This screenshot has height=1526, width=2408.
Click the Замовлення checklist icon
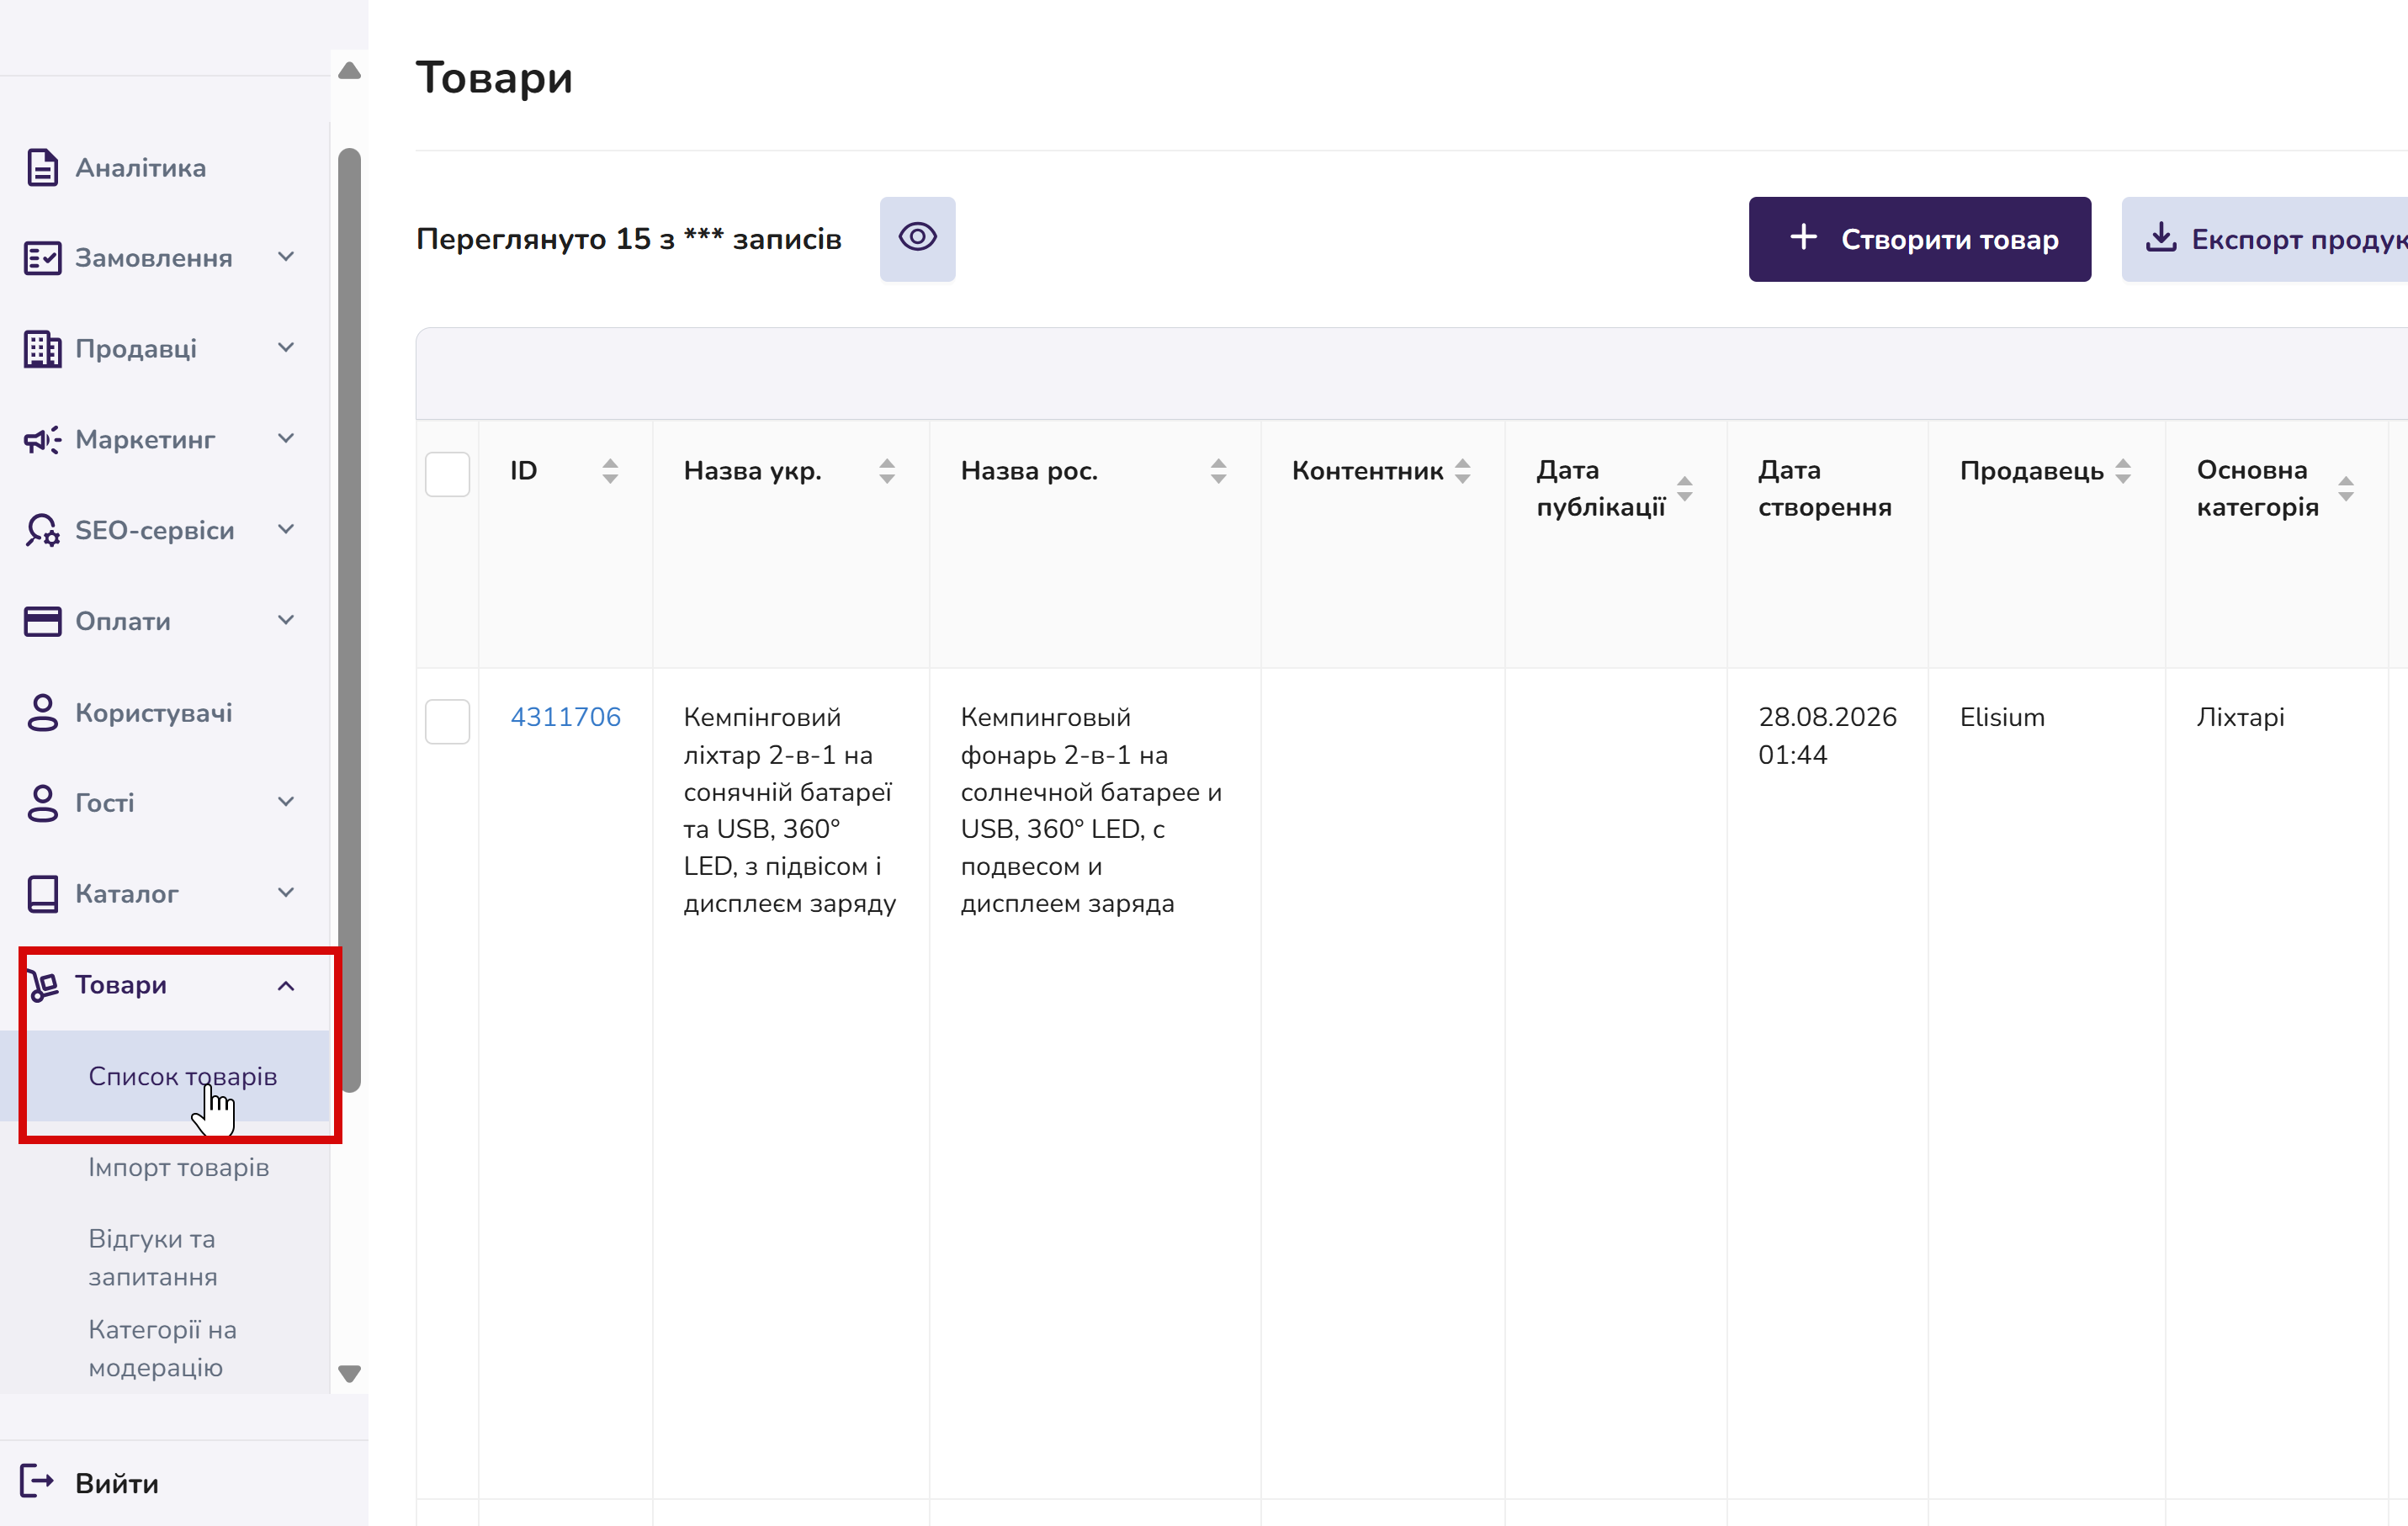pos(42,258)
